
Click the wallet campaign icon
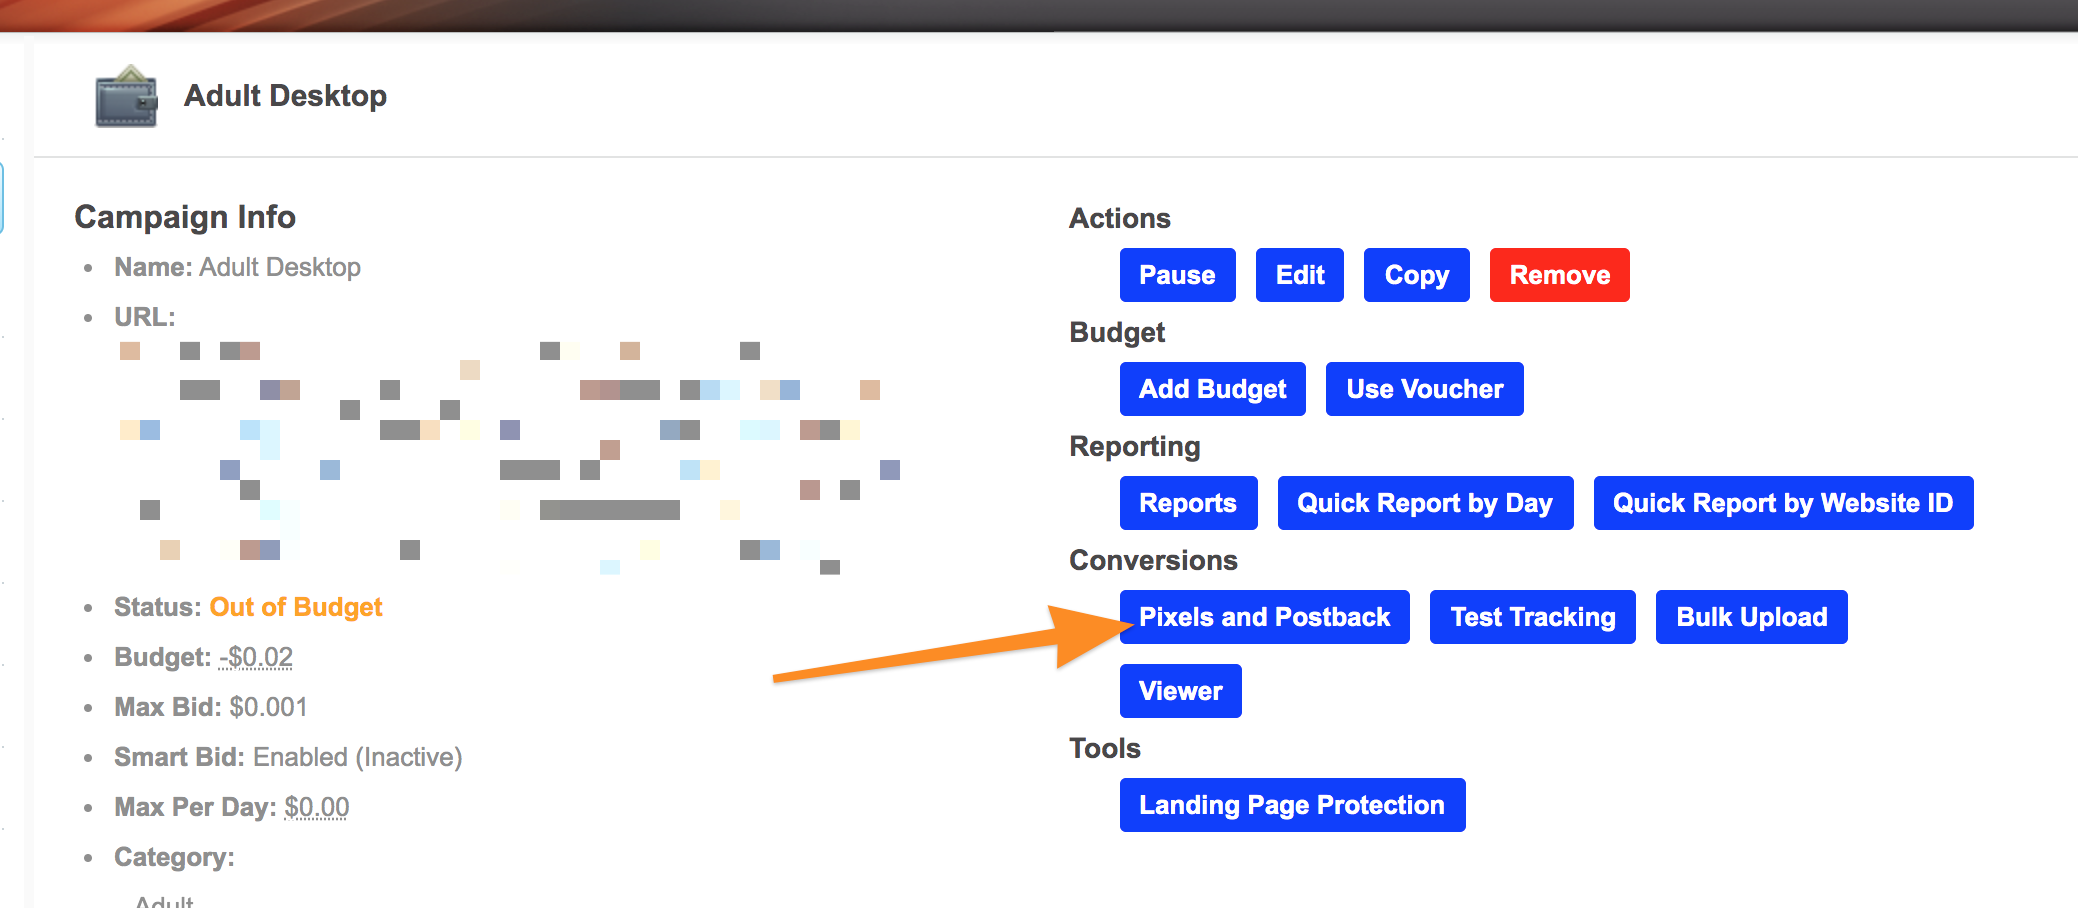pos(126,97)
